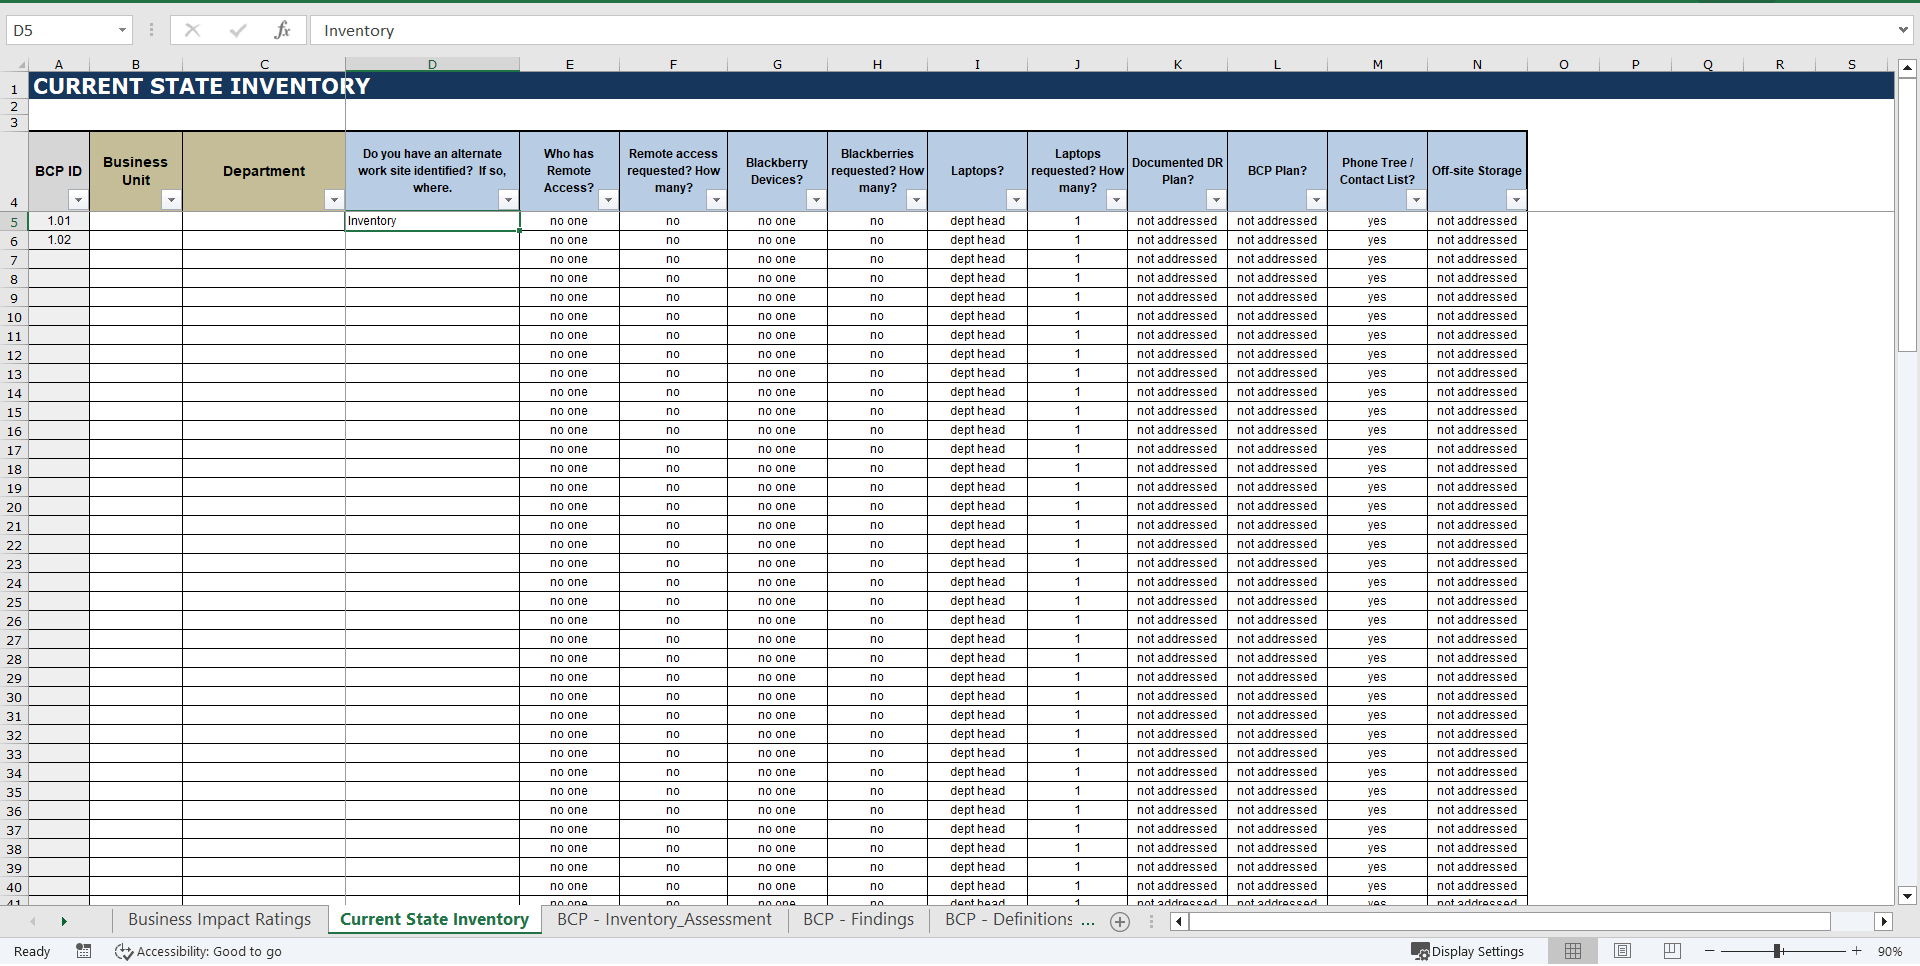
Task: Click the Display Settings gear icon
Action: point(1421,951)
